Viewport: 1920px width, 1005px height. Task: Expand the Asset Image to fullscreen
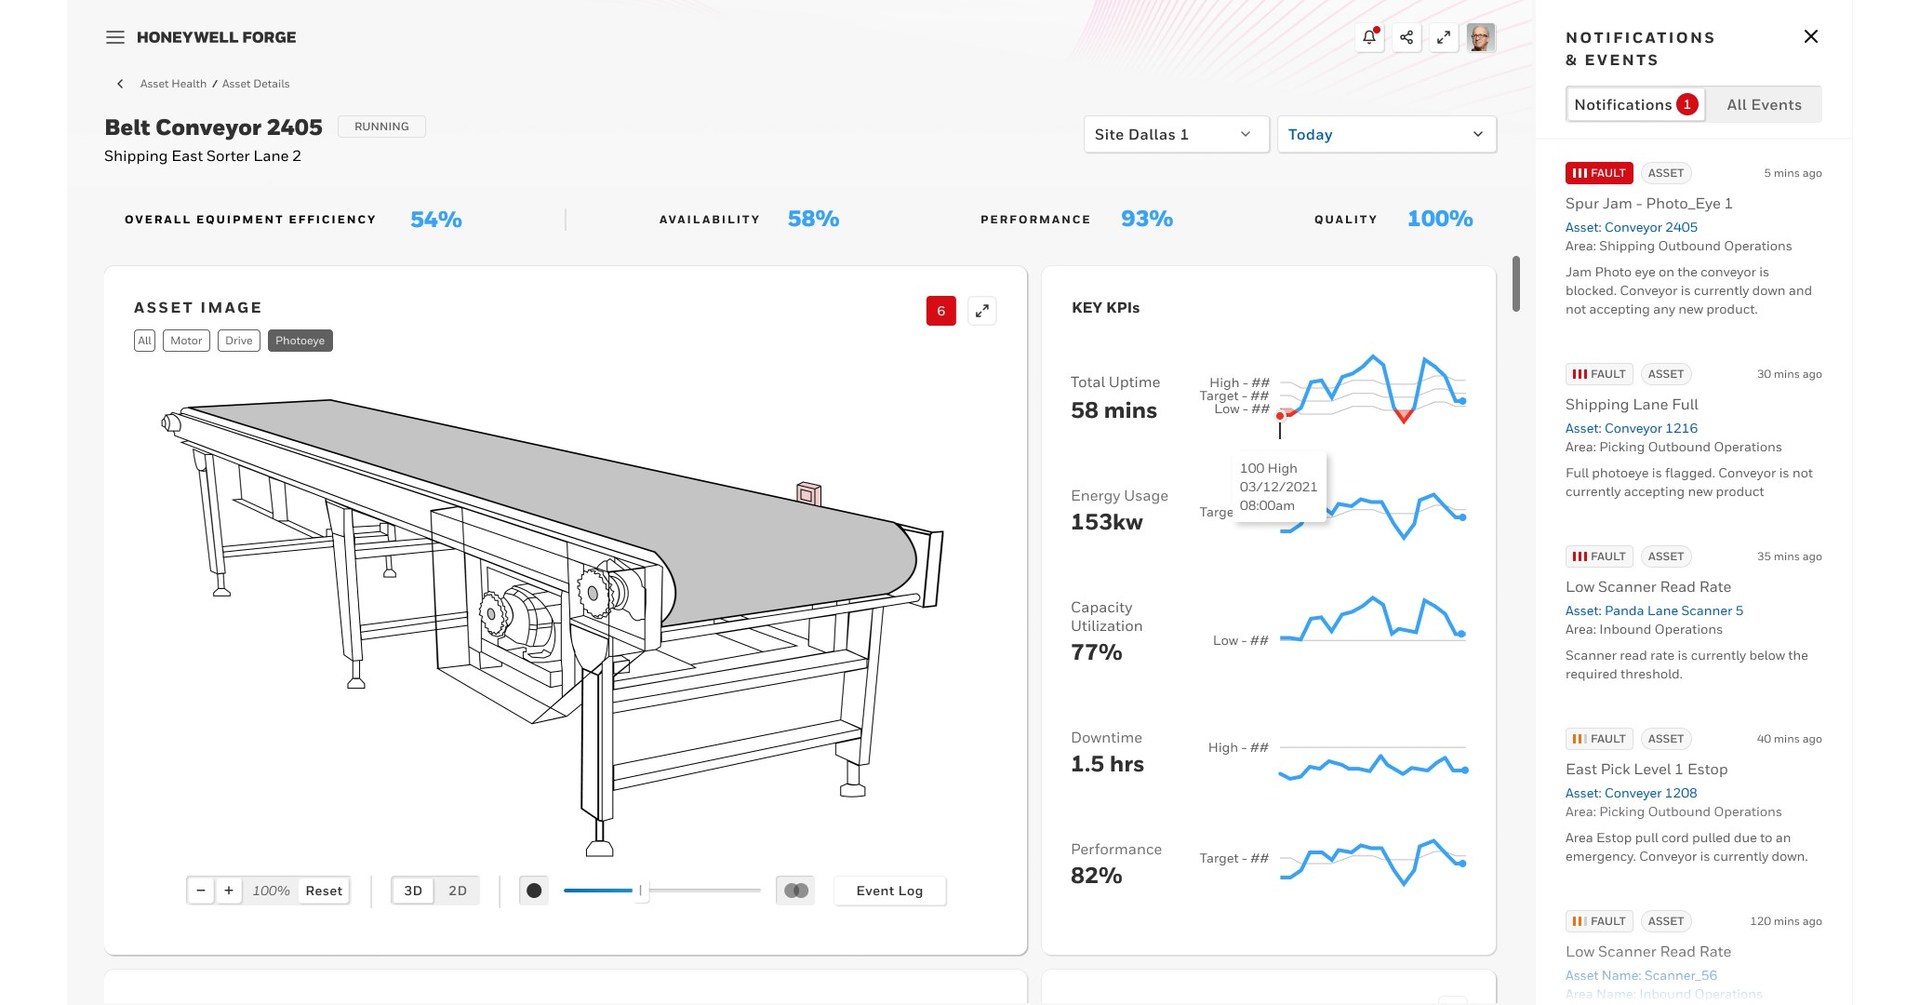982,311
